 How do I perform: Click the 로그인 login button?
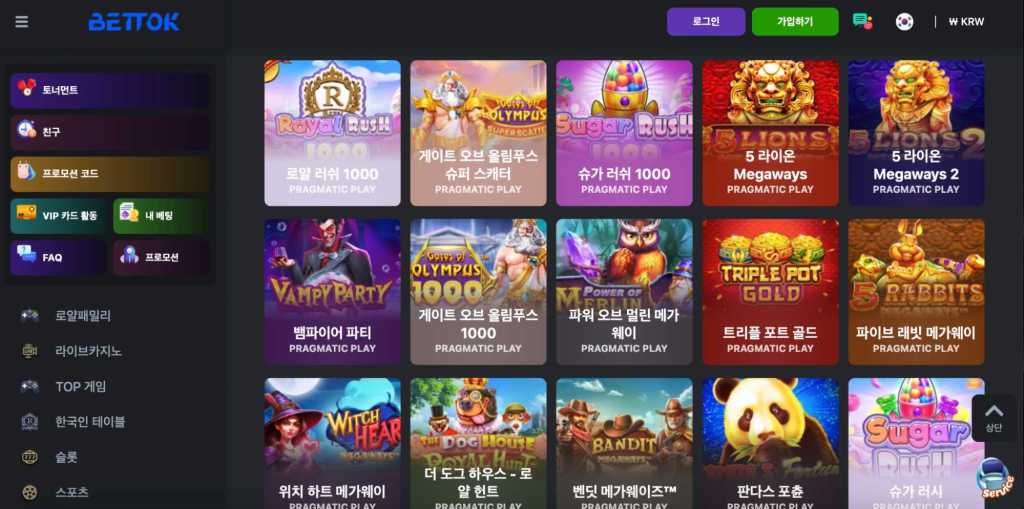point(706,22)
